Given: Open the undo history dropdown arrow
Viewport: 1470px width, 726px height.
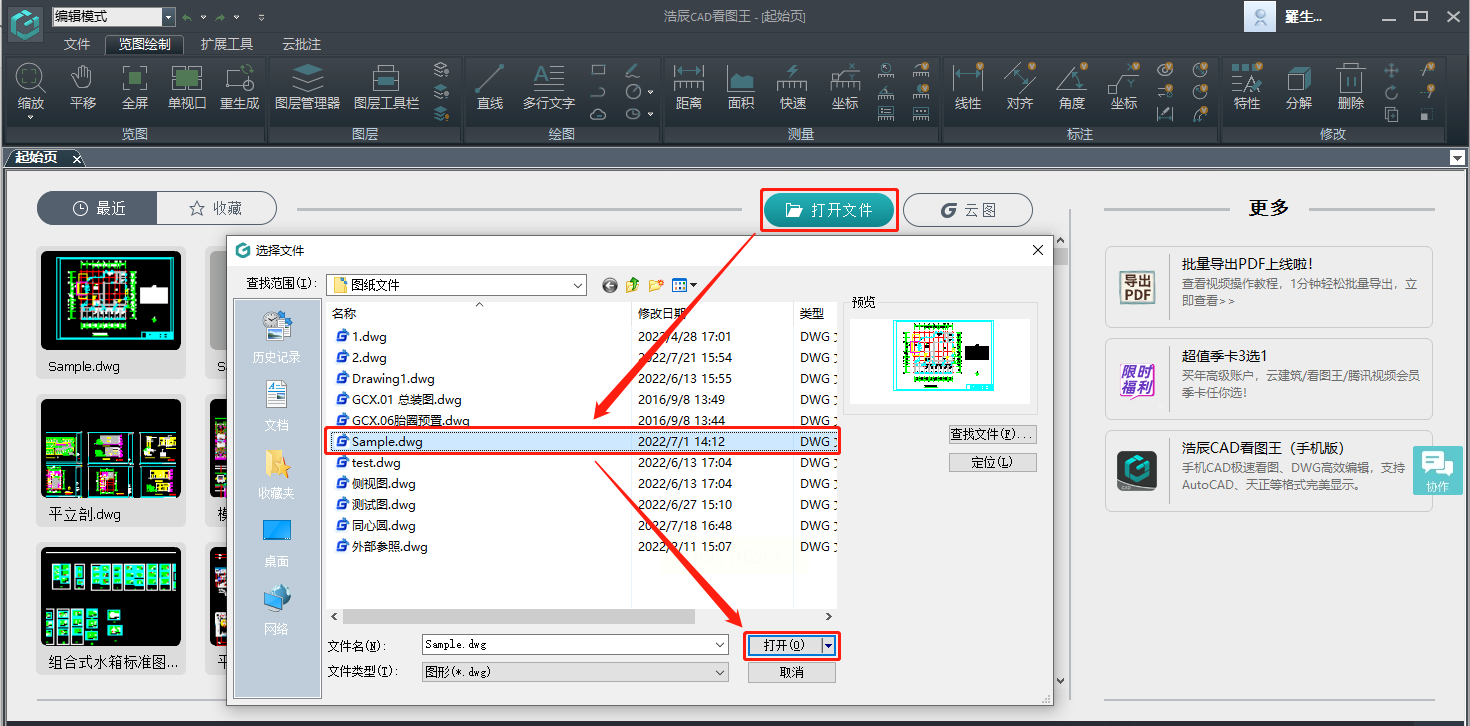Looking at the screenshot, I should [203, 17].
